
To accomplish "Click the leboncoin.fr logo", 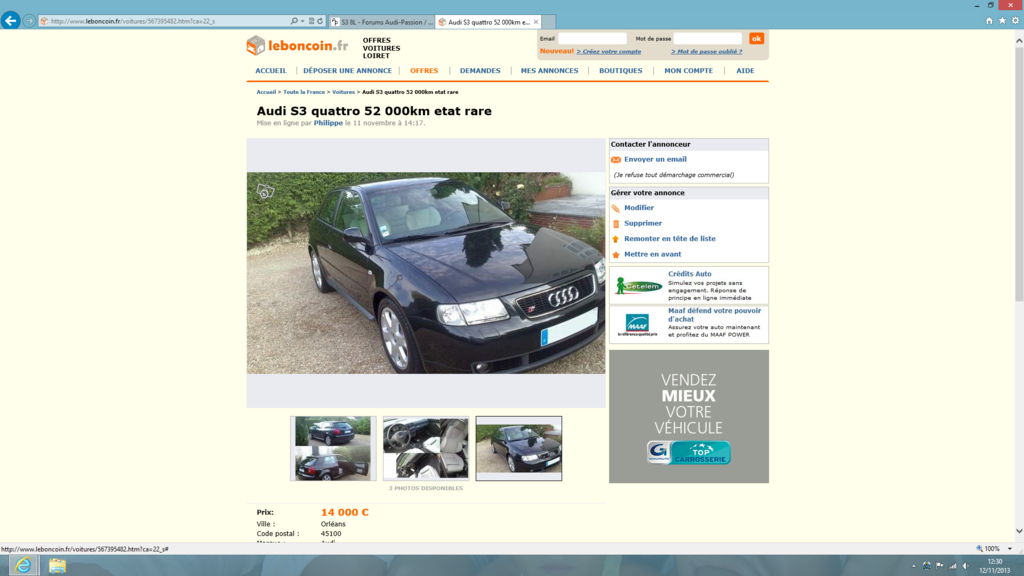I will tap(300, 45).
